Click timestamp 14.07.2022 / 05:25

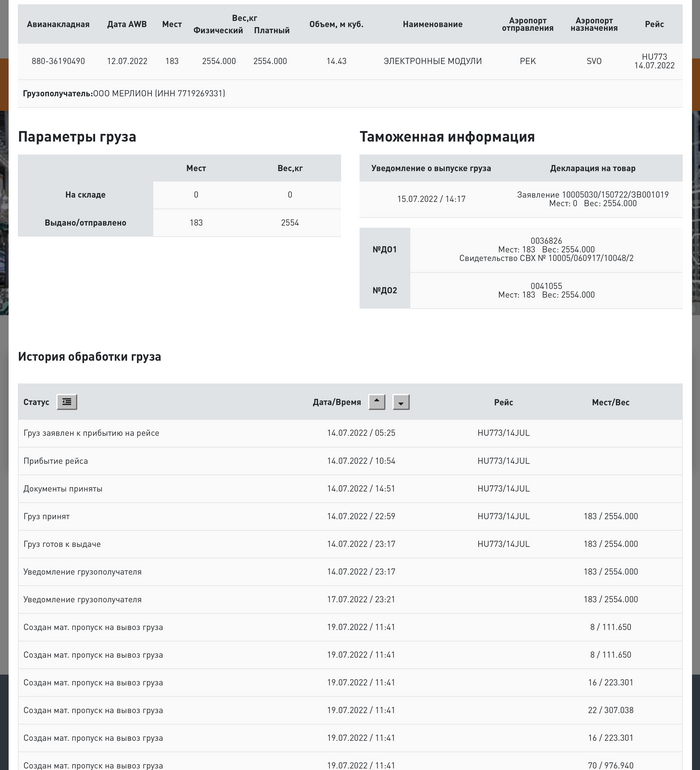click(x=361, y=433)
